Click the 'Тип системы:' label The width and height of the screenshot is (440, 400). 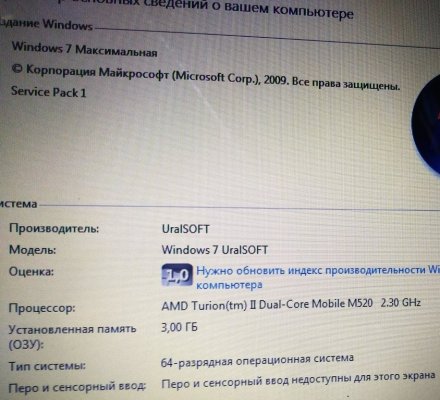pyautogui.click(x=47, y=366)
